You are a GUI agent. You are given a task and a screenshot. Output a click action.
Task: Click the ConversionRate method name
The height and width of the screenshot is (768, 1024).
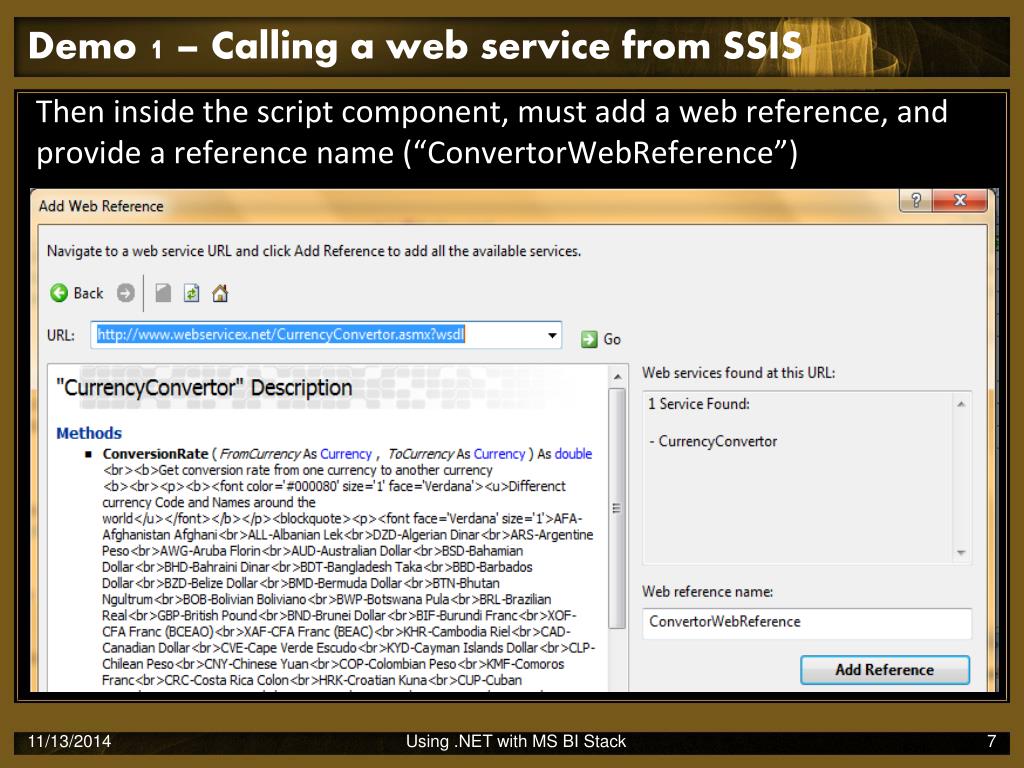coord(155,454)
